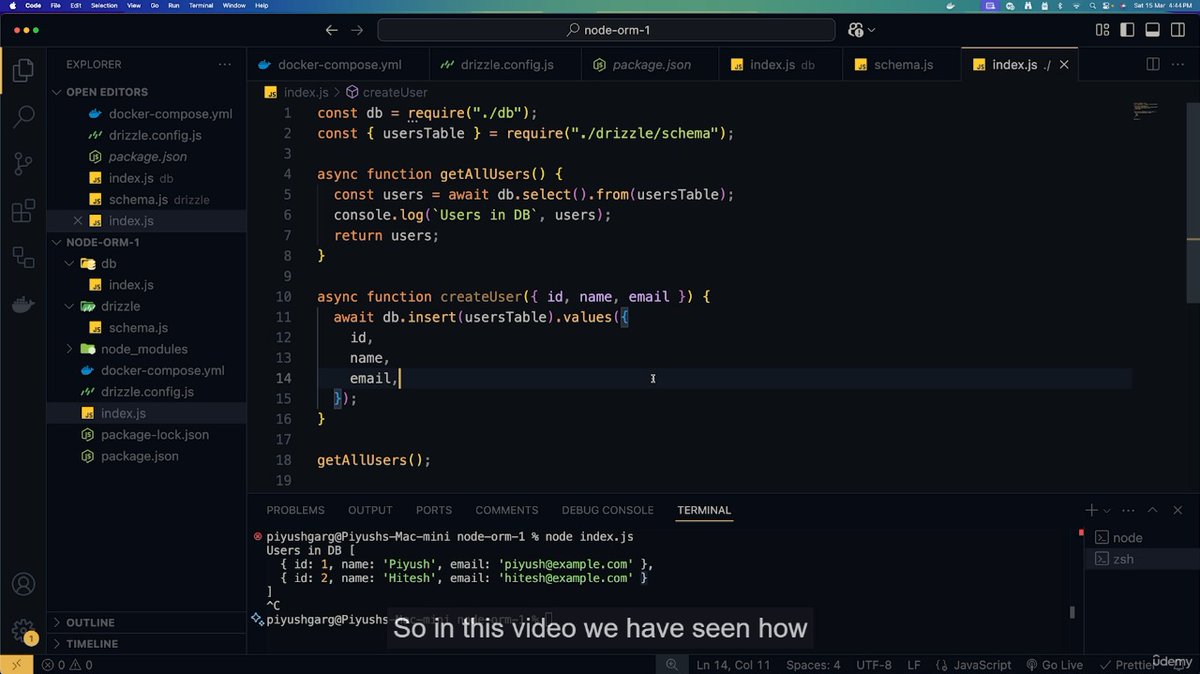Viewport: 1200px width, 674px height.
Task: Open the Extensions view
Action: pyautogui.click(x=22, y=210)
